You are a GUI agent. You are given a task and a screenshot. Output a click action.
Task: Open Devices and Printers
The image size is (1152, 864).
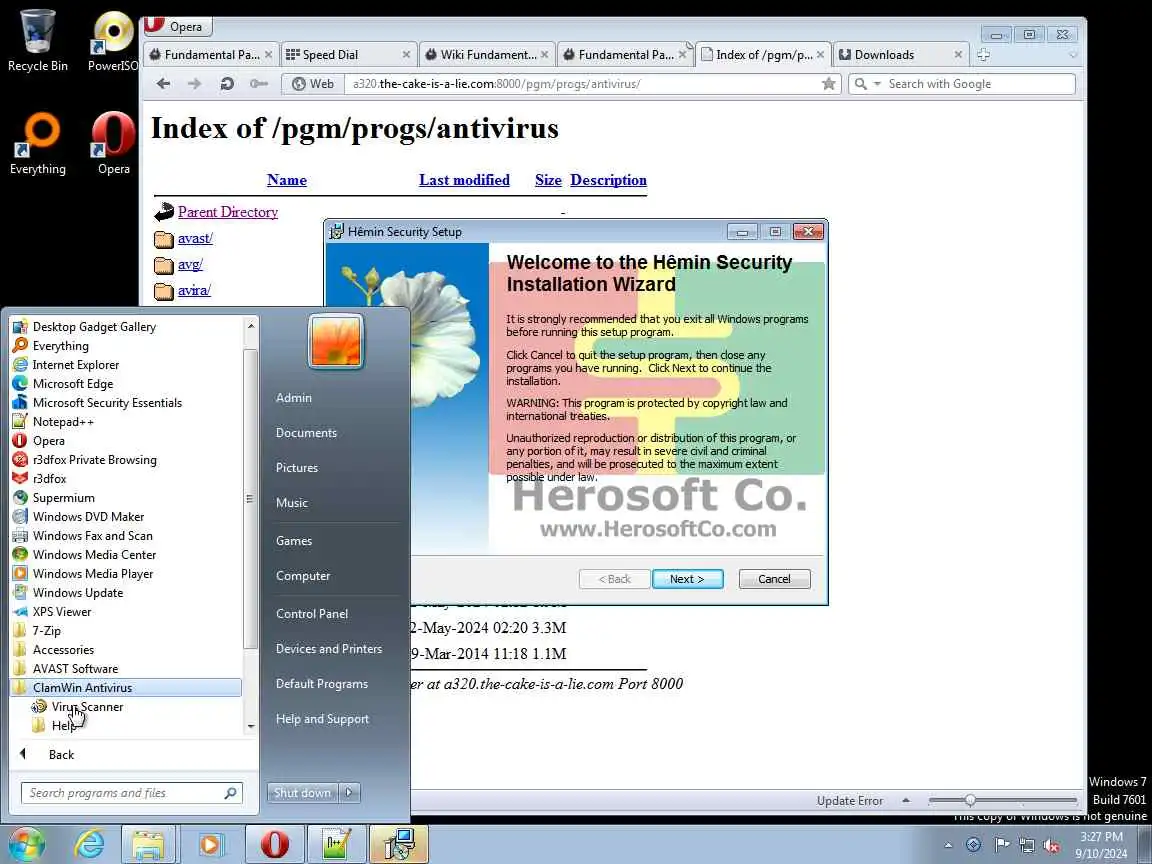pyautogui.click(x=328, y=649)
